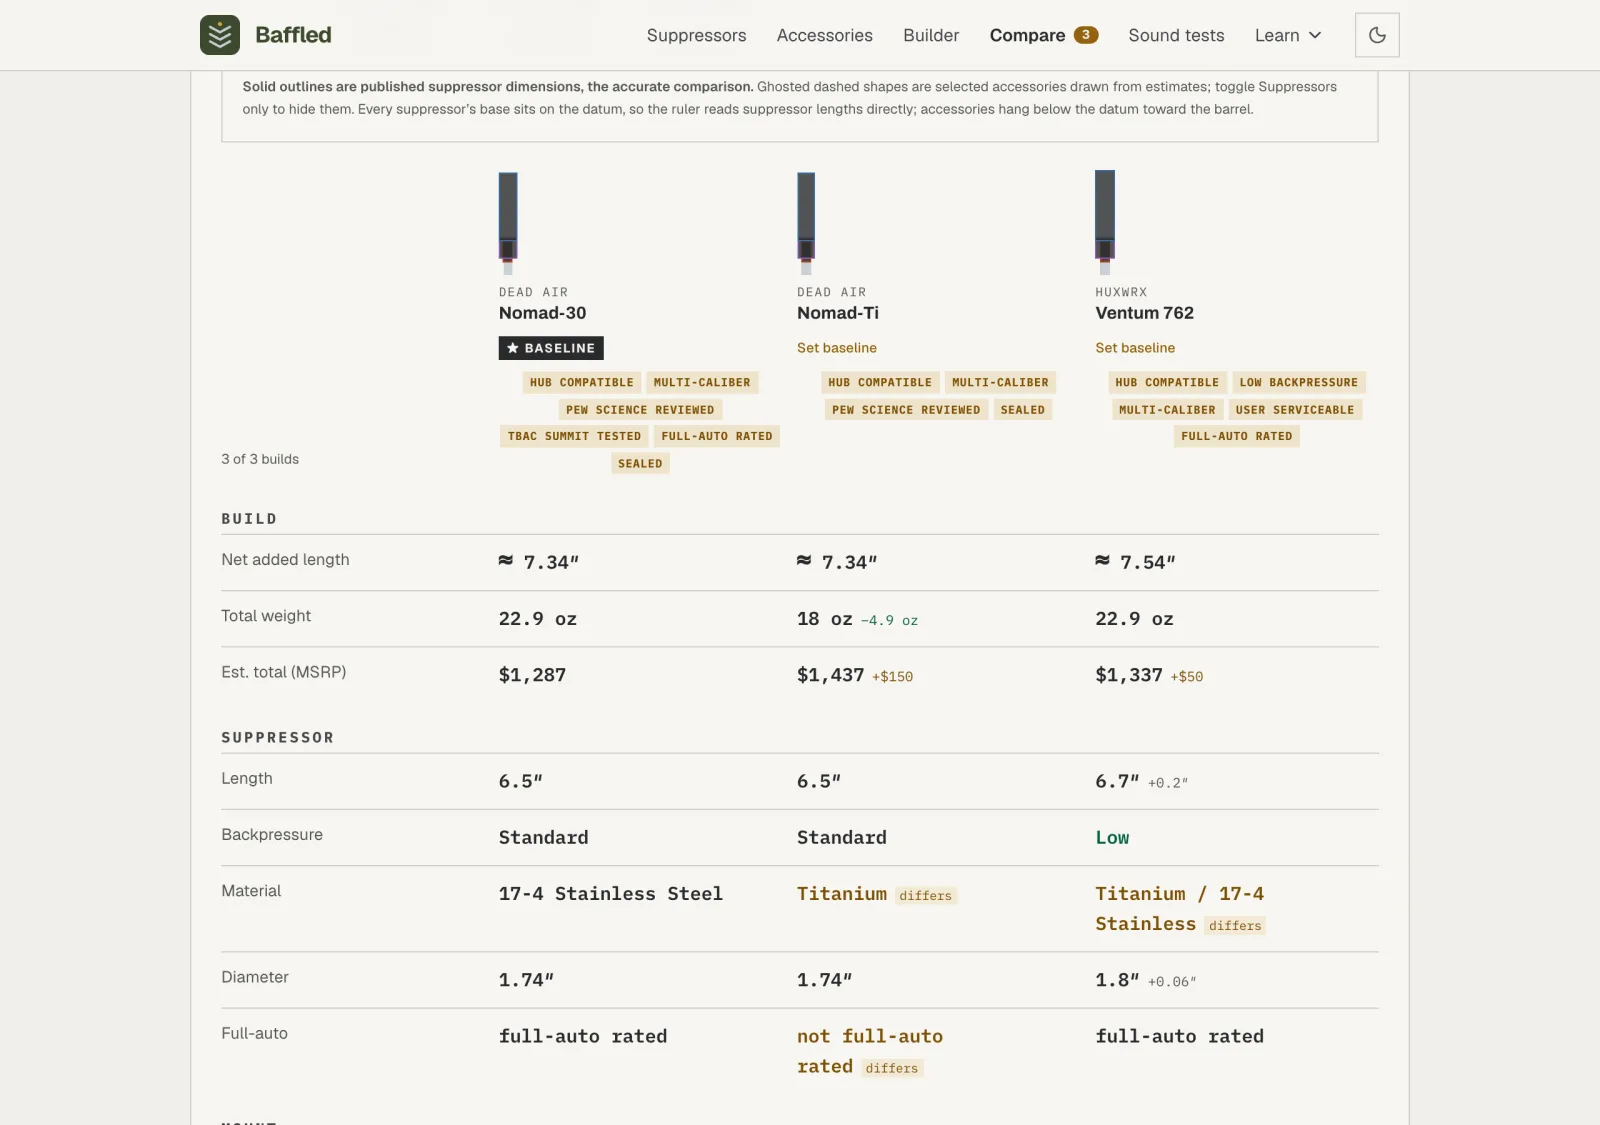The height and width of the screenshot is (1125, 1600).
Task: Click Ventum 762 diameter 1.8" value
Action: click(1116, 980)
